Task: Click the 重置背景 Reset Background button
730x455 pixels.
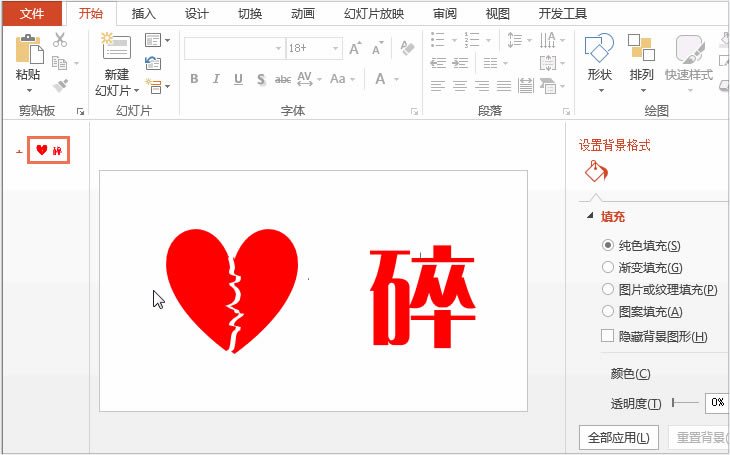Action: pos(699,437)
